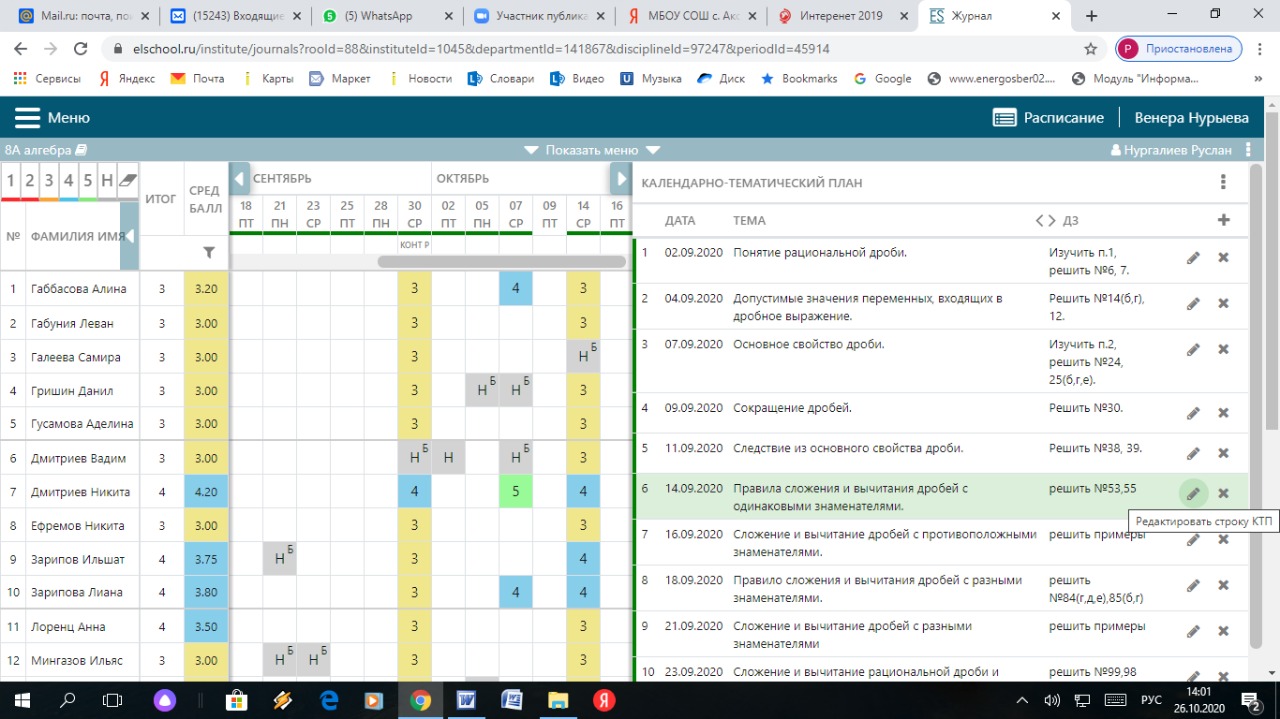Click Венера Нурыева profile link
Image resolution: width=1280 pixels, height=719 pixels.
1191,118
